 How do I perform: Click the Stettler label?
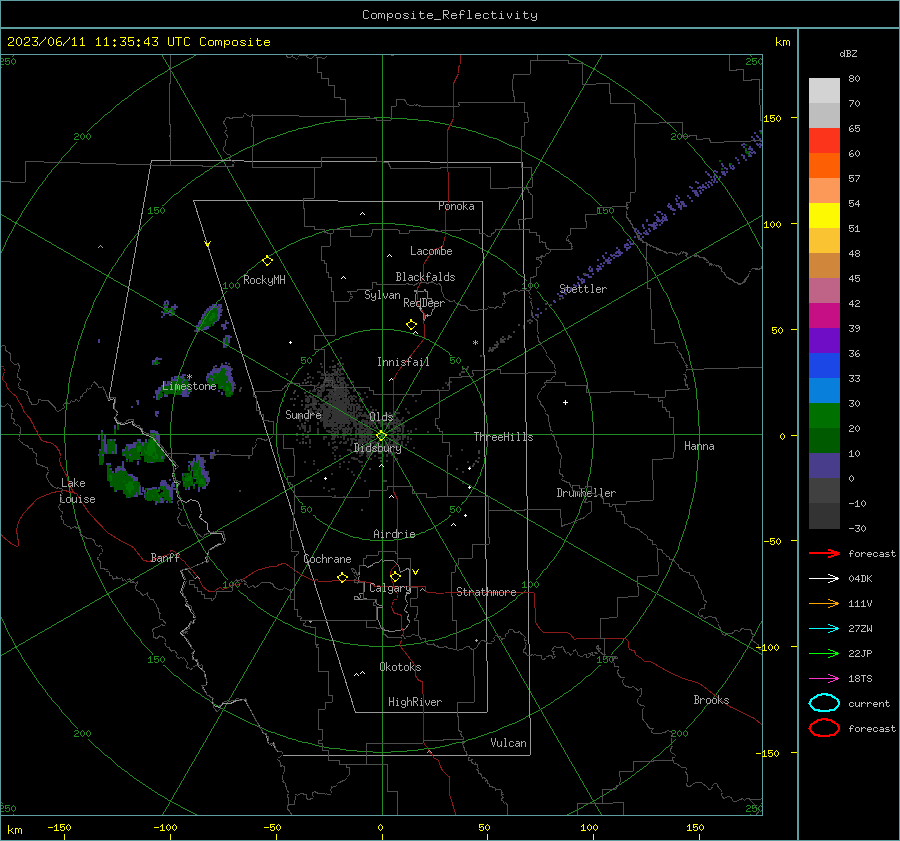583,289
